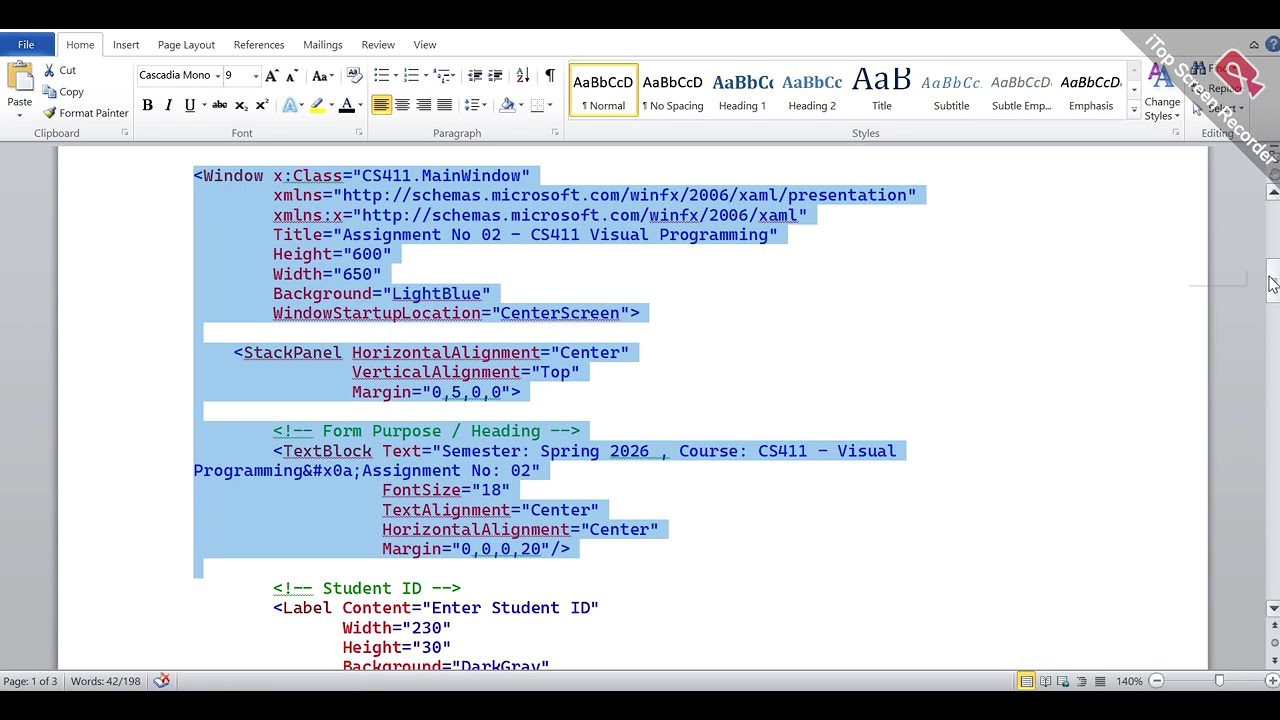Apply paragraph shading with paint bucket
1280x720 pixels.
point(507,105)
